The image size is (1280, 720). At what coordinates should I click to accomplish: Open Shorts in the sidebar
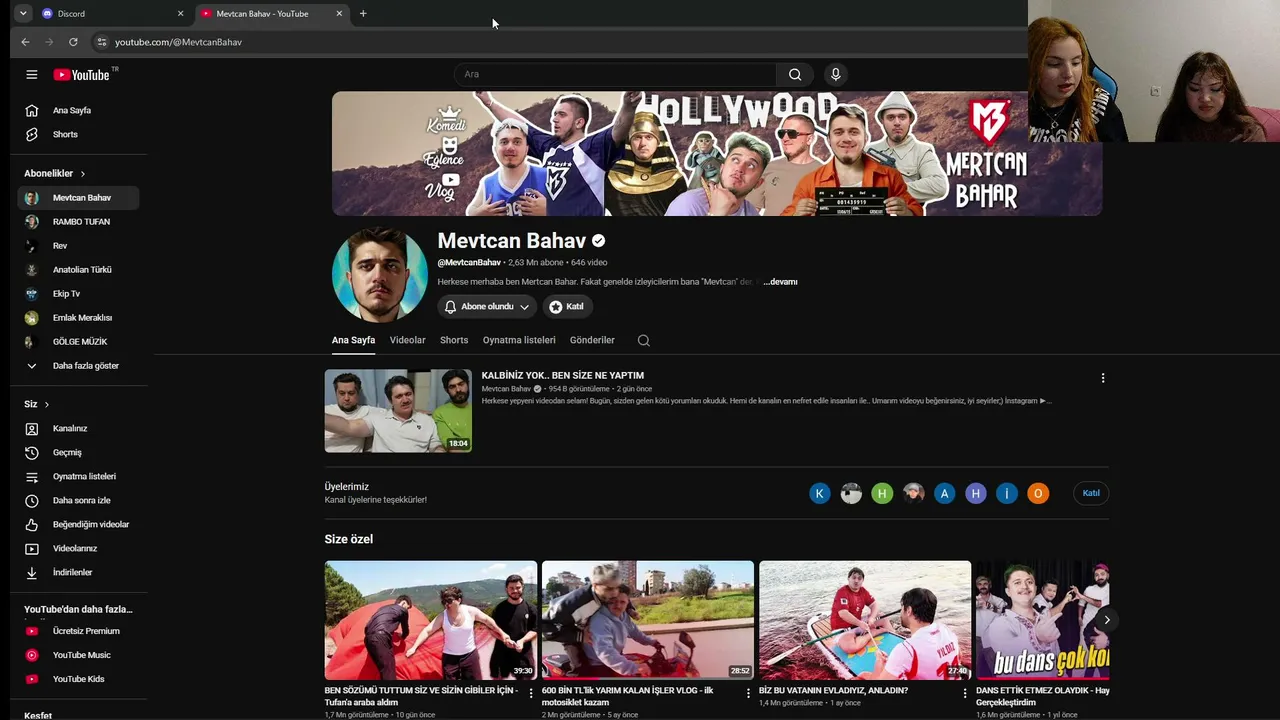pyautogui.click(x=78, y=134)
